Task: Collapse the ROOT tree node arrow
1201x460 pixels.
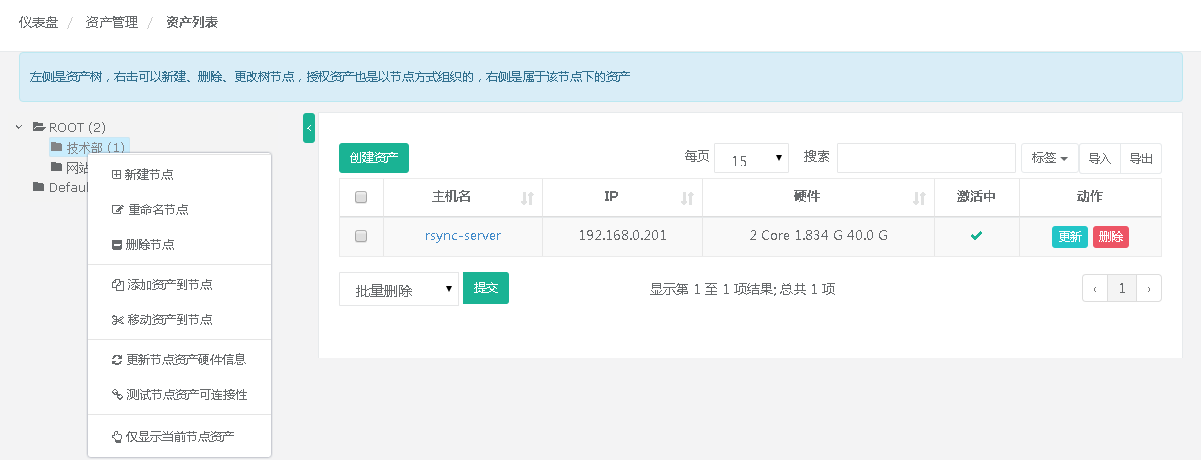Action: pos(19,127)
